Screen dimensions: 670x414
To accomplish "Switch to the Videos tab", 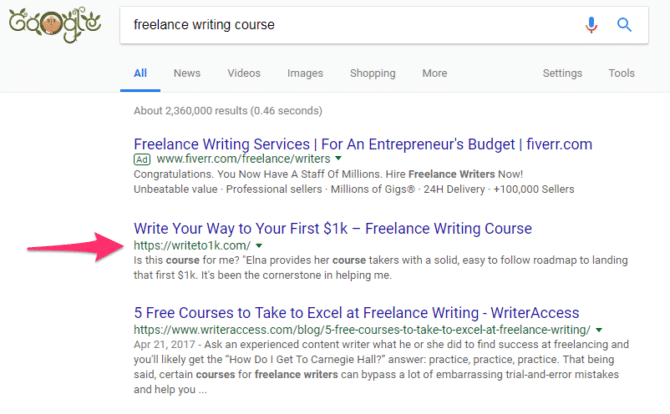I will click(x=244, y=73).
